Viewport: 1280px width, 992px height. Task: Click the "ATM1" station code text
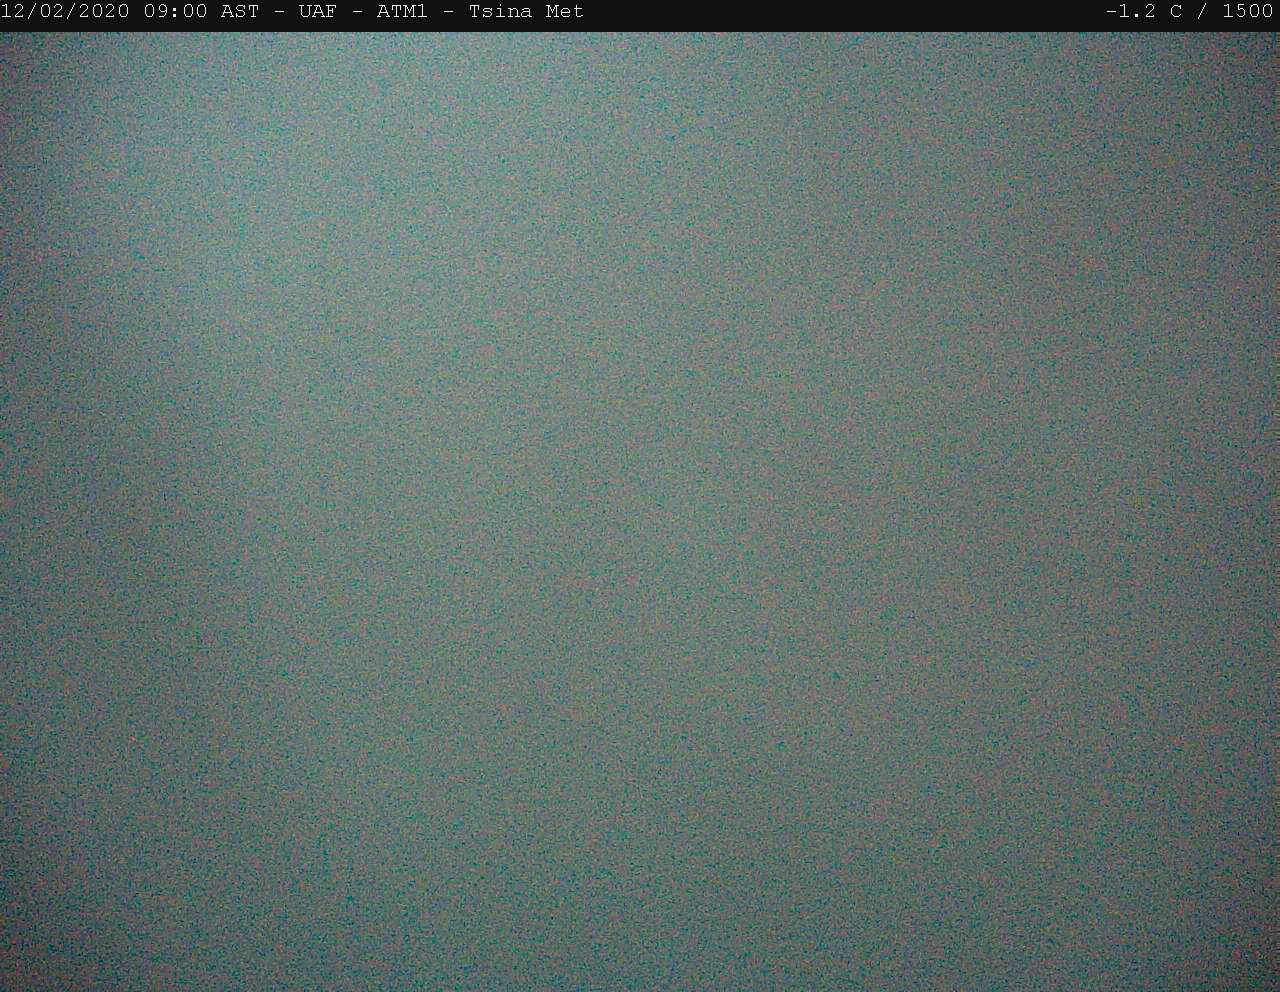(402, 12)
